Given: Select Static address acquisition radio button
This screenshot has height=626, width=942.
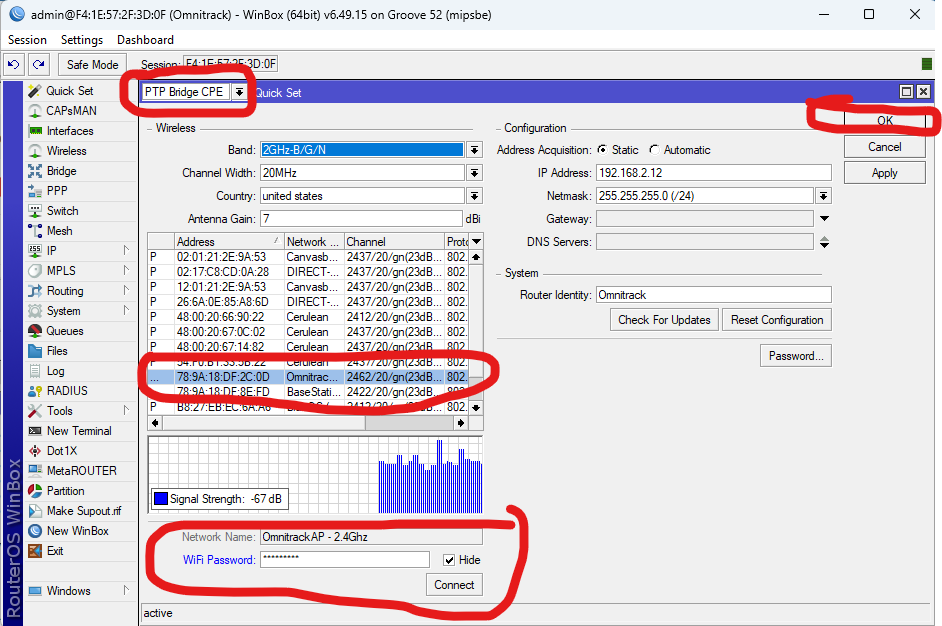Looking at the screenshot, I should click(x=602, y=150).
